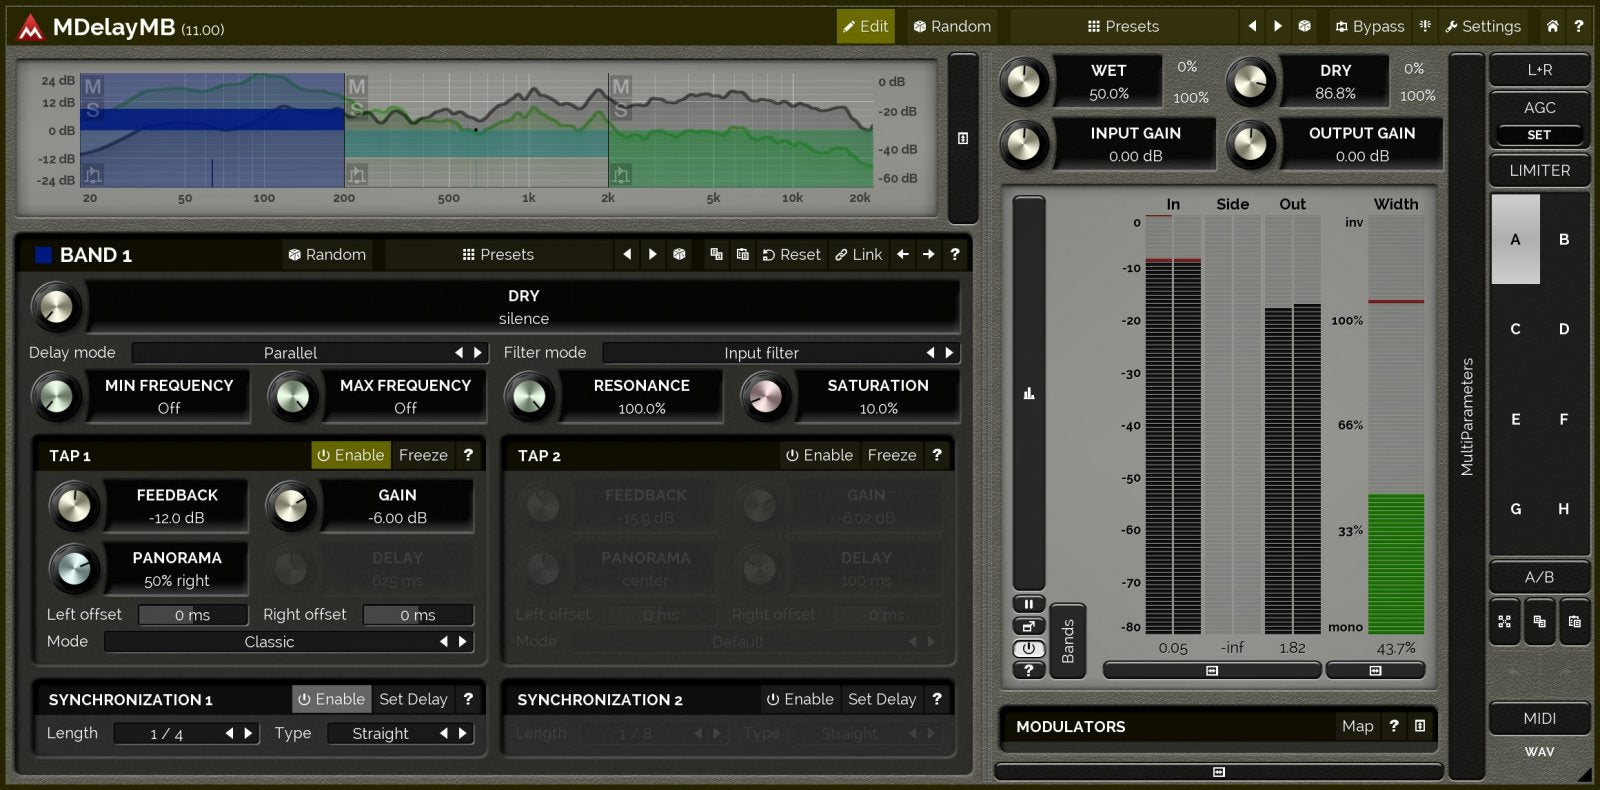1600x790 pixels.
Task: Click the global Random button
Action: (x=952, y=27)
